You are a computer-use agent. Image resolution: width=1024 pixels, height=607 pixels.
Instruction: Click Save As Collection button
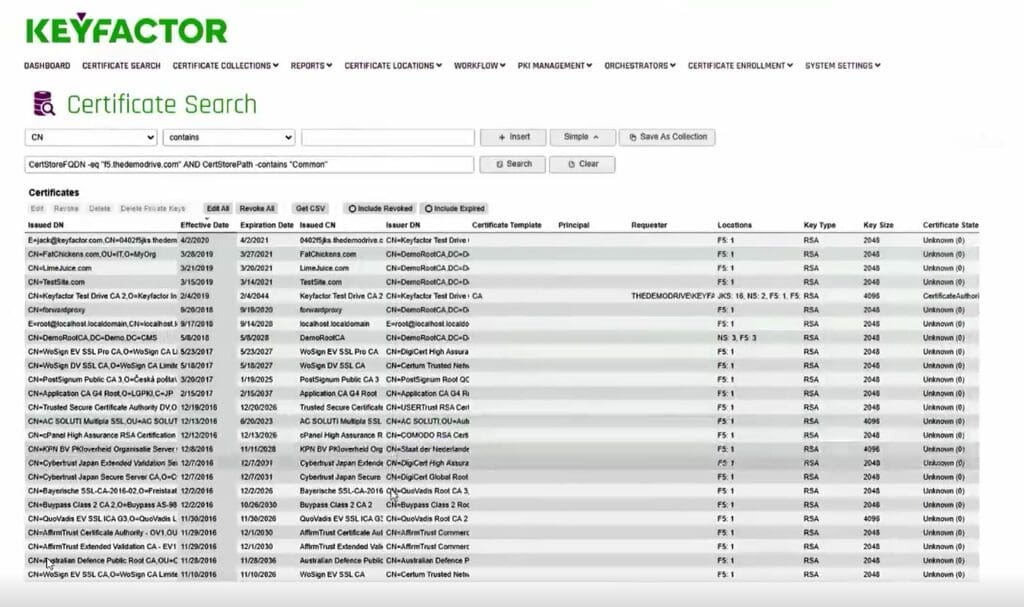pyautogui.click(x=667, y=137)
